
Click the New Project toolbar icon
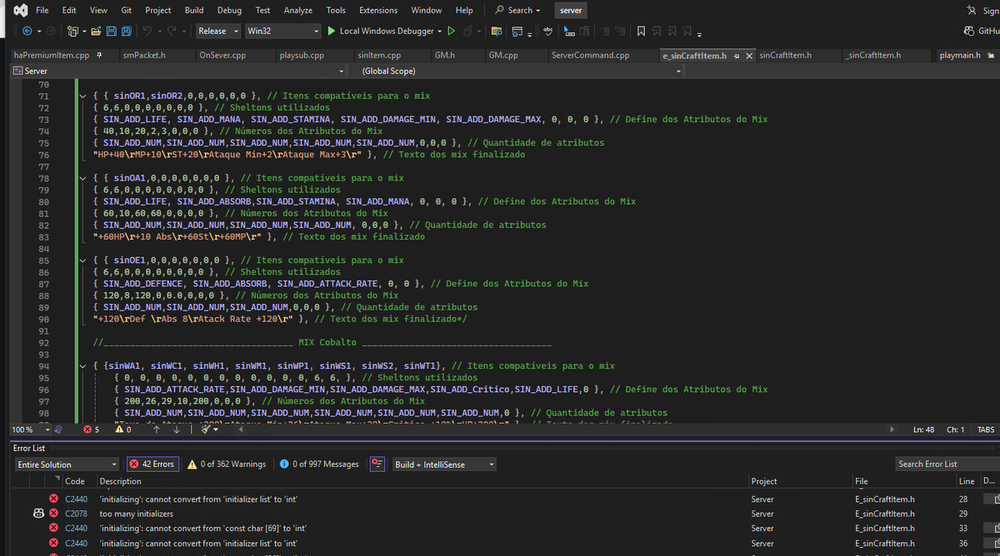(x=73, y=31)
